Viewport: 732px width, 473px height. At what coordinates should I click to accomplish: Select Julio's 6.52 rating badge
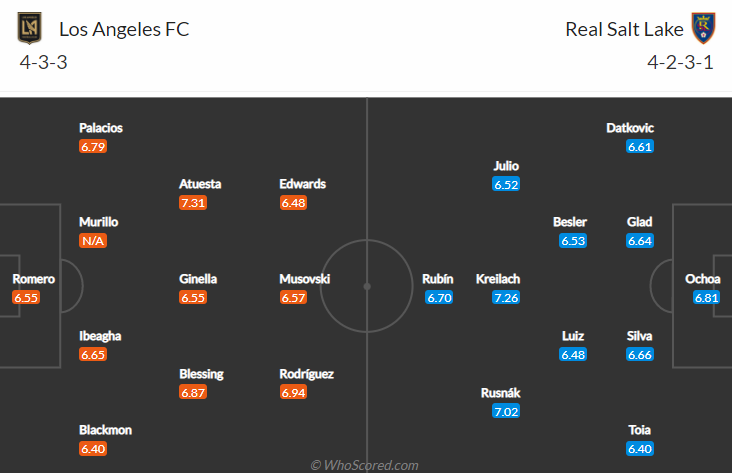pos(506,185)
